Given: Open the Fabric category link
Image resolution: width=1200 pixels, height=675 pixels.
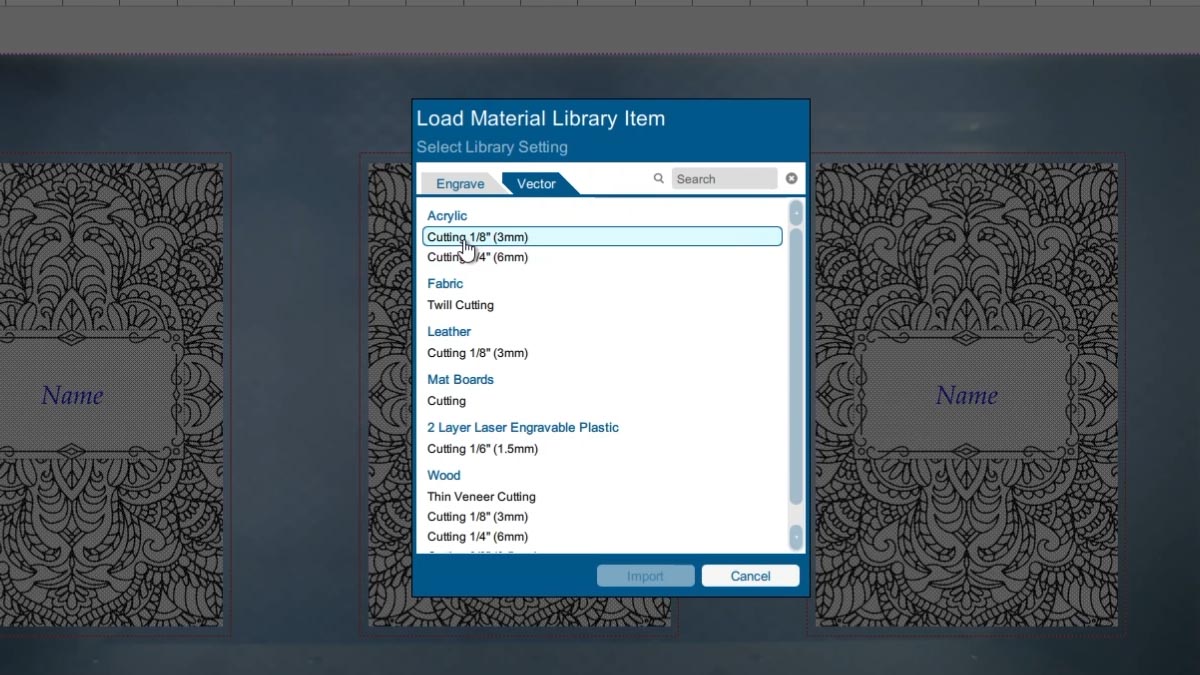Looking at the screenshot, I should (445, 283).
